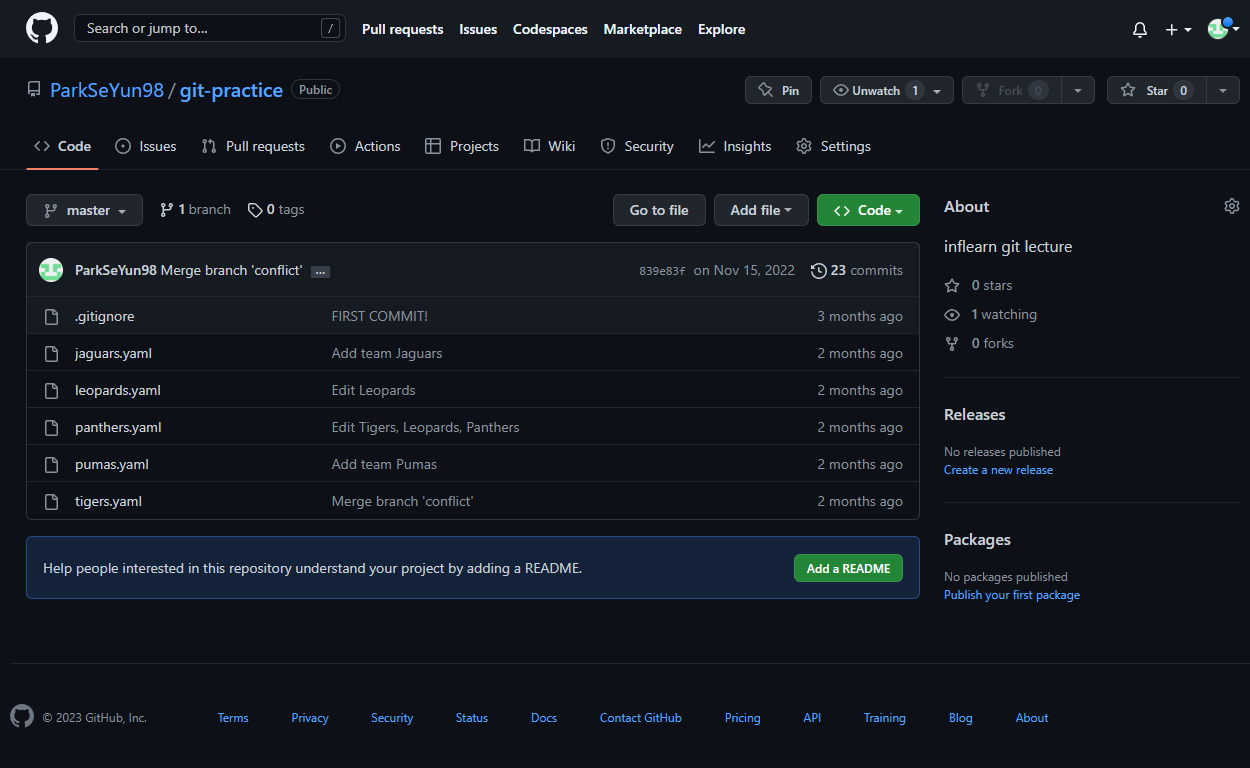The width and height of the screenshot is (1250, 768).
Task: Pin this repository
Action: coord(778,90)
